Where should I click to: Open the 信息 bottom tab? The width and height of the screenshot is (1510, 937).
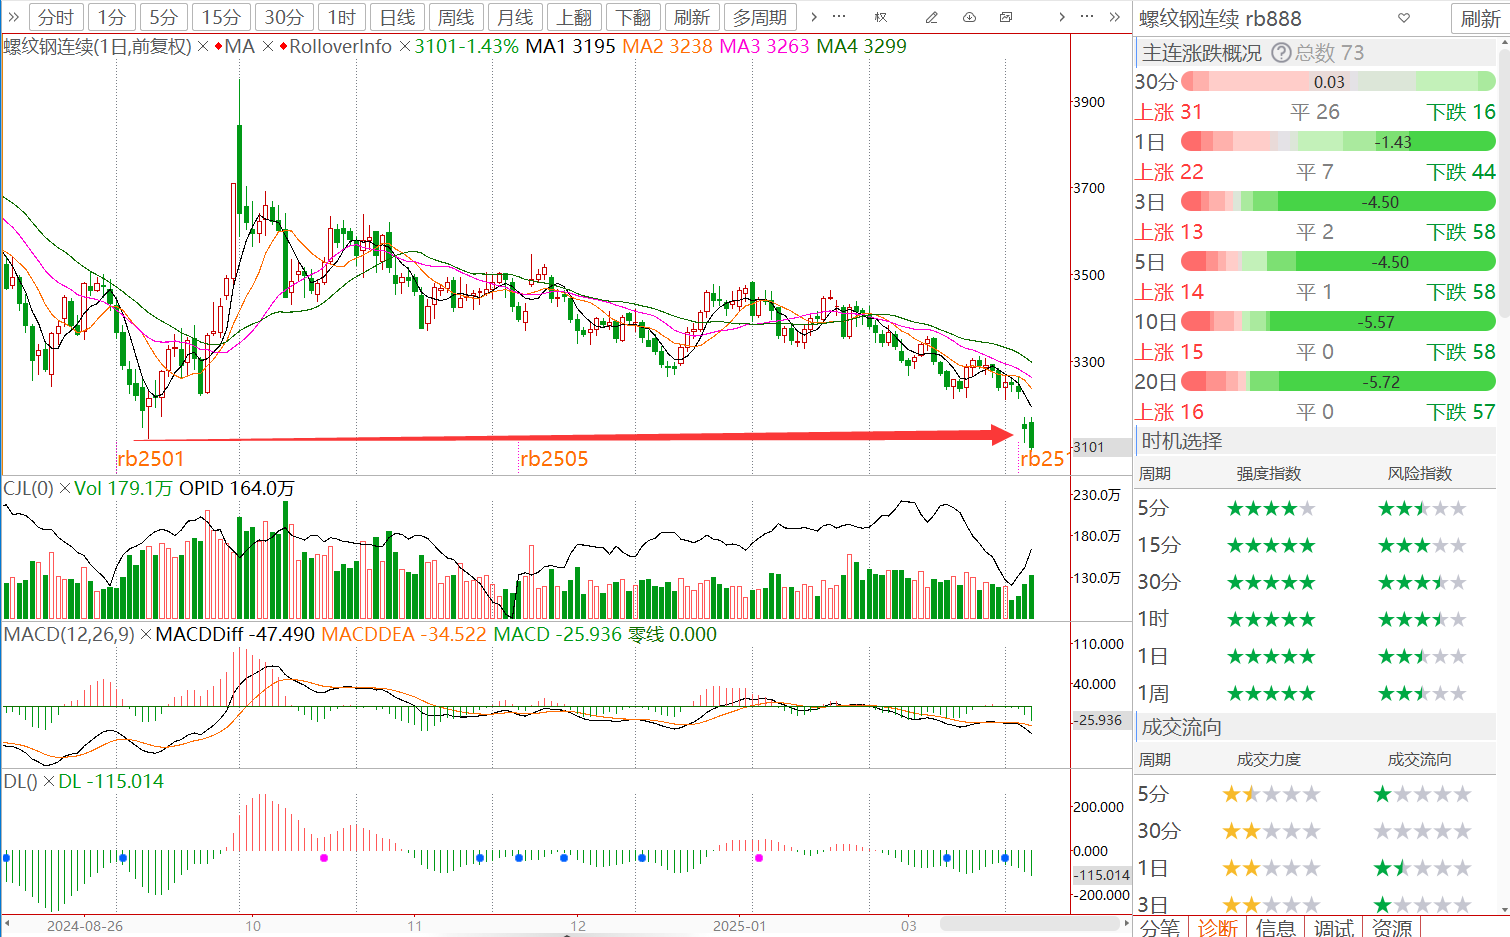click(x=1276, y=927)
